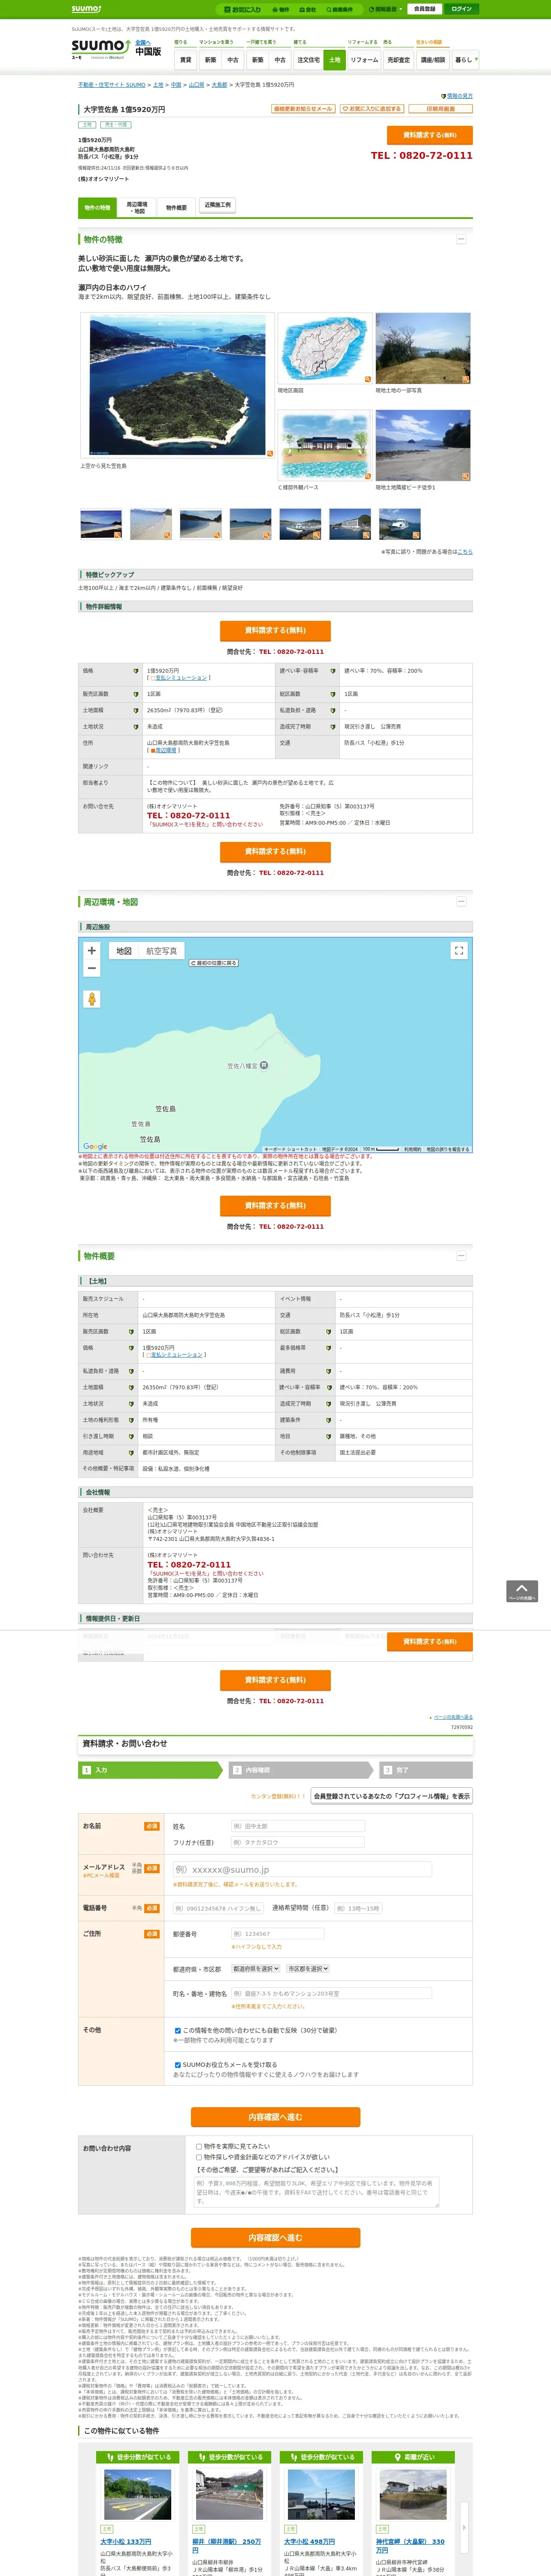This screenshot has width=551, height=2576.
Task: Open the 暮らし navigation dropdown
Action: (465, 60)
